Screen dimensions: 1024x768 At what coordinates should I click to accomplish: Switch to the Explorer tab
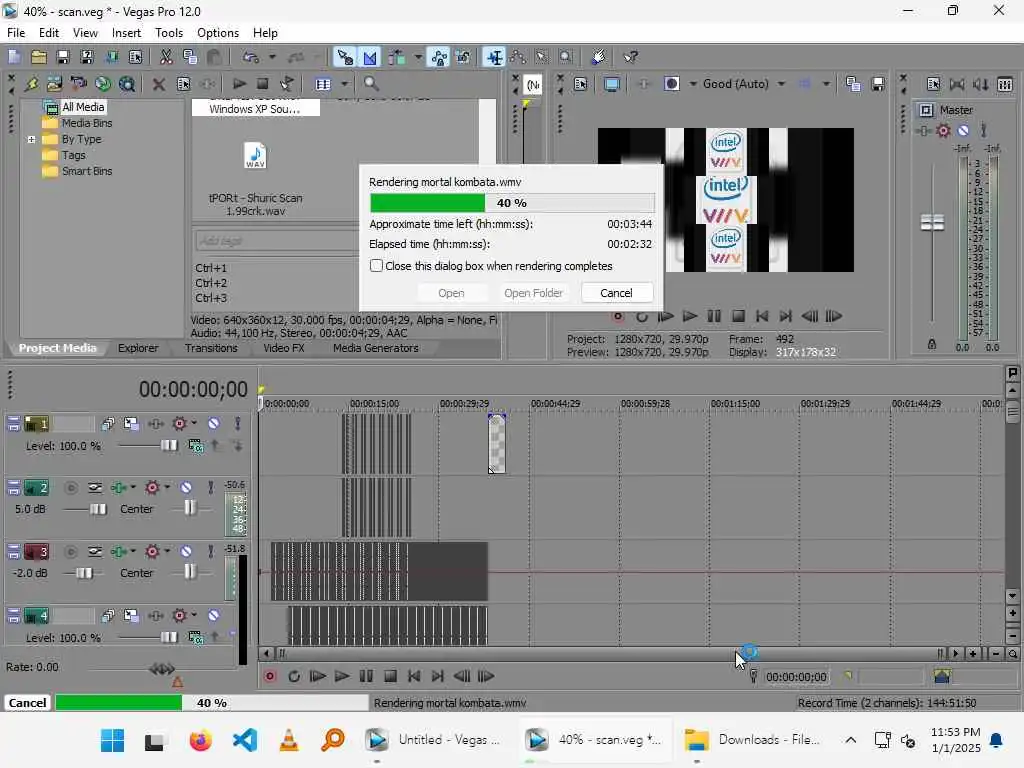(138, 348)
